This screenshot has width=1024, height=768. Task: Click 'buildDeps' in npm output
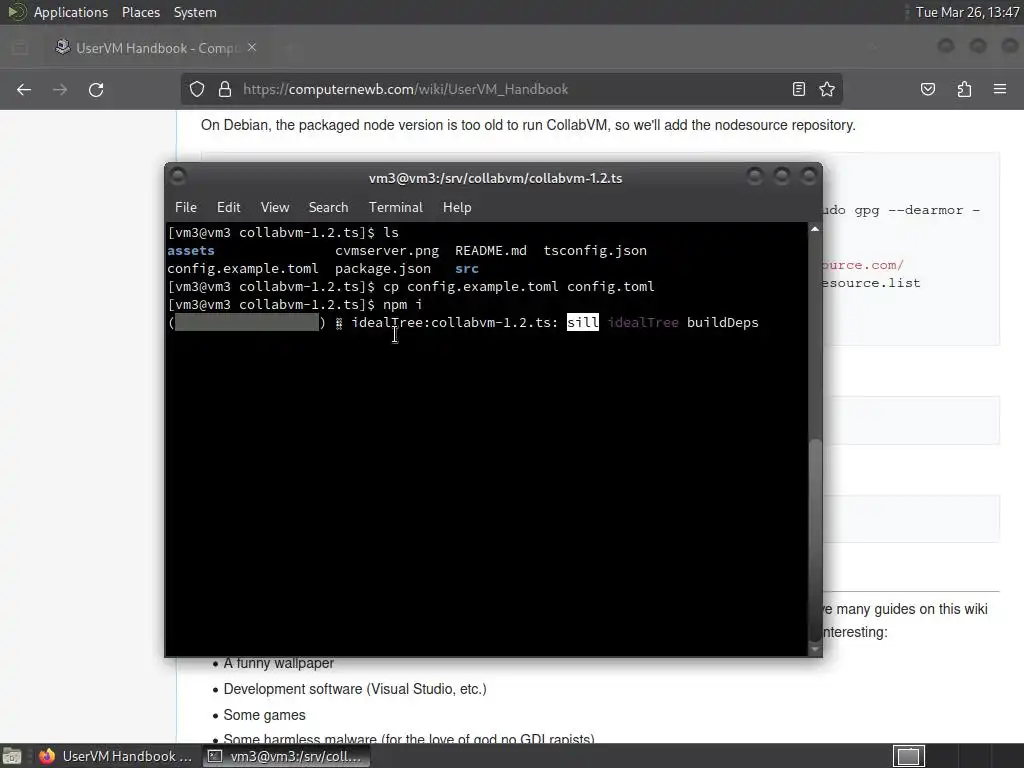click(x=722, y=323)
